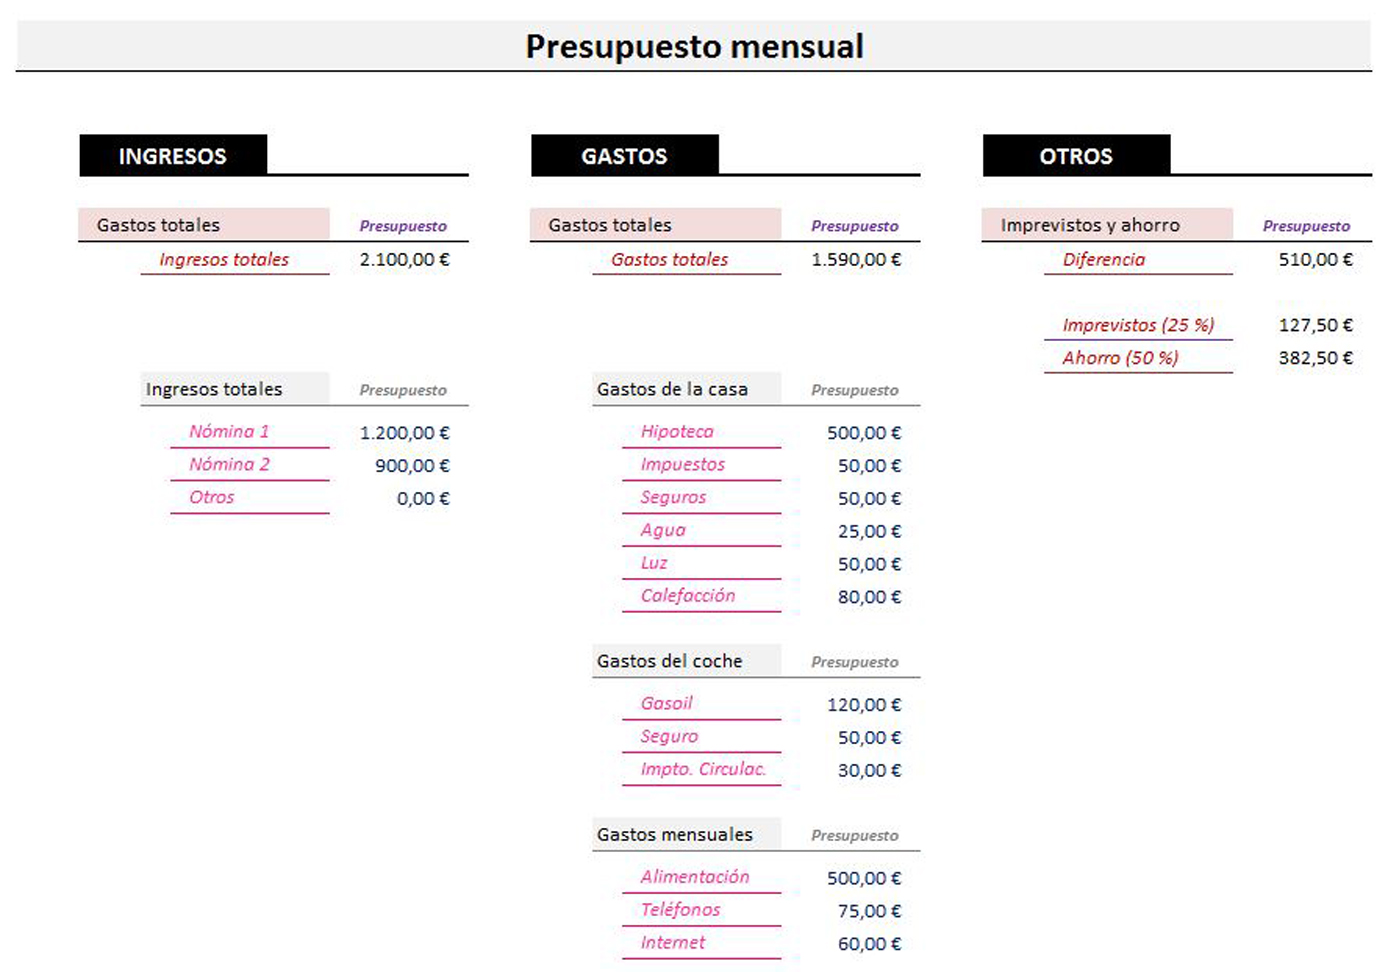Image resolution: width=1388 pixels, height=972 pixels.
Task: Click the Seguros label
Action: point(673,497)
